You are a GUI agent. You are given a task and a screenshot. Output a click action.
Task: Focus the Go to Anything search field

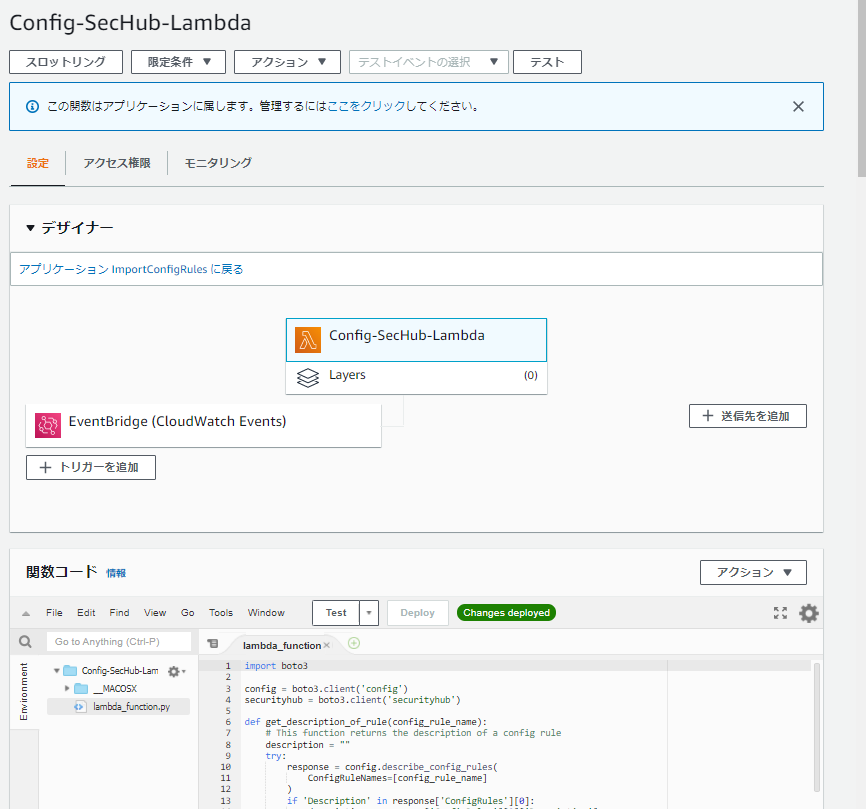pyautogui.click(x=119, y=642)
